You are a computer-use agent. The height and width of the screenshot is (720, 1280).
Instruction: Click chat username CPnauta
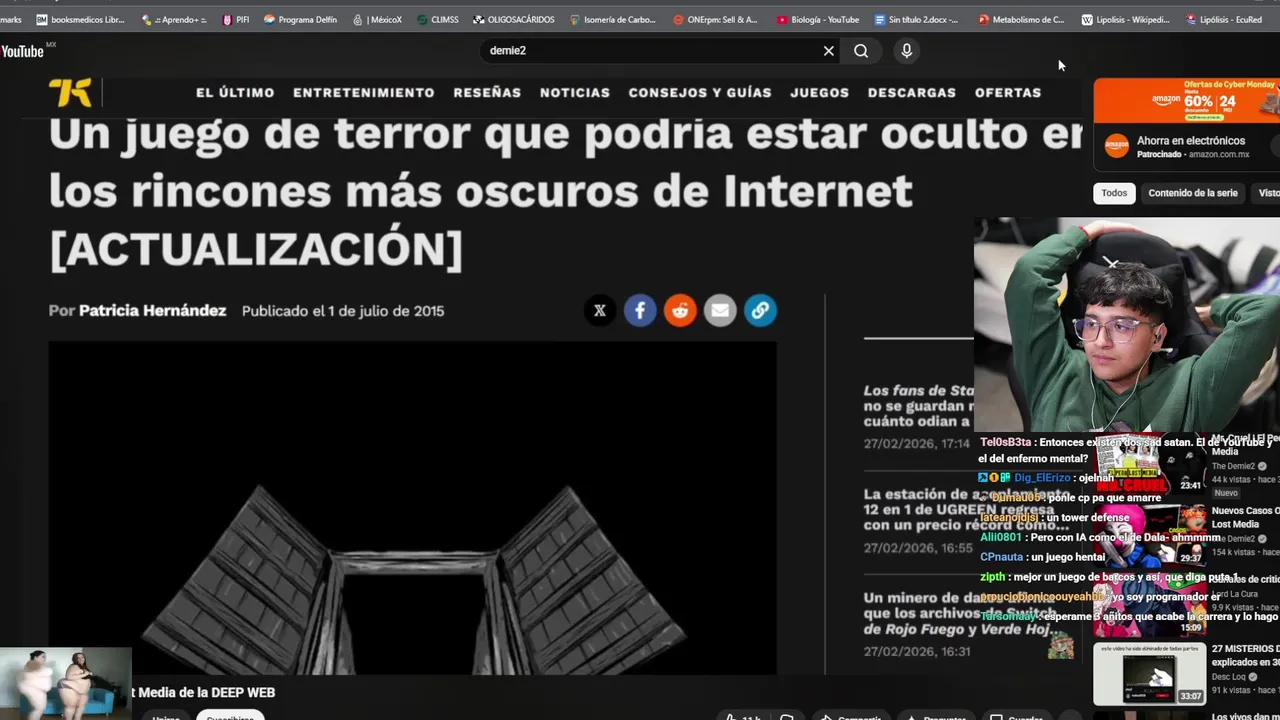coord(1001,557)
